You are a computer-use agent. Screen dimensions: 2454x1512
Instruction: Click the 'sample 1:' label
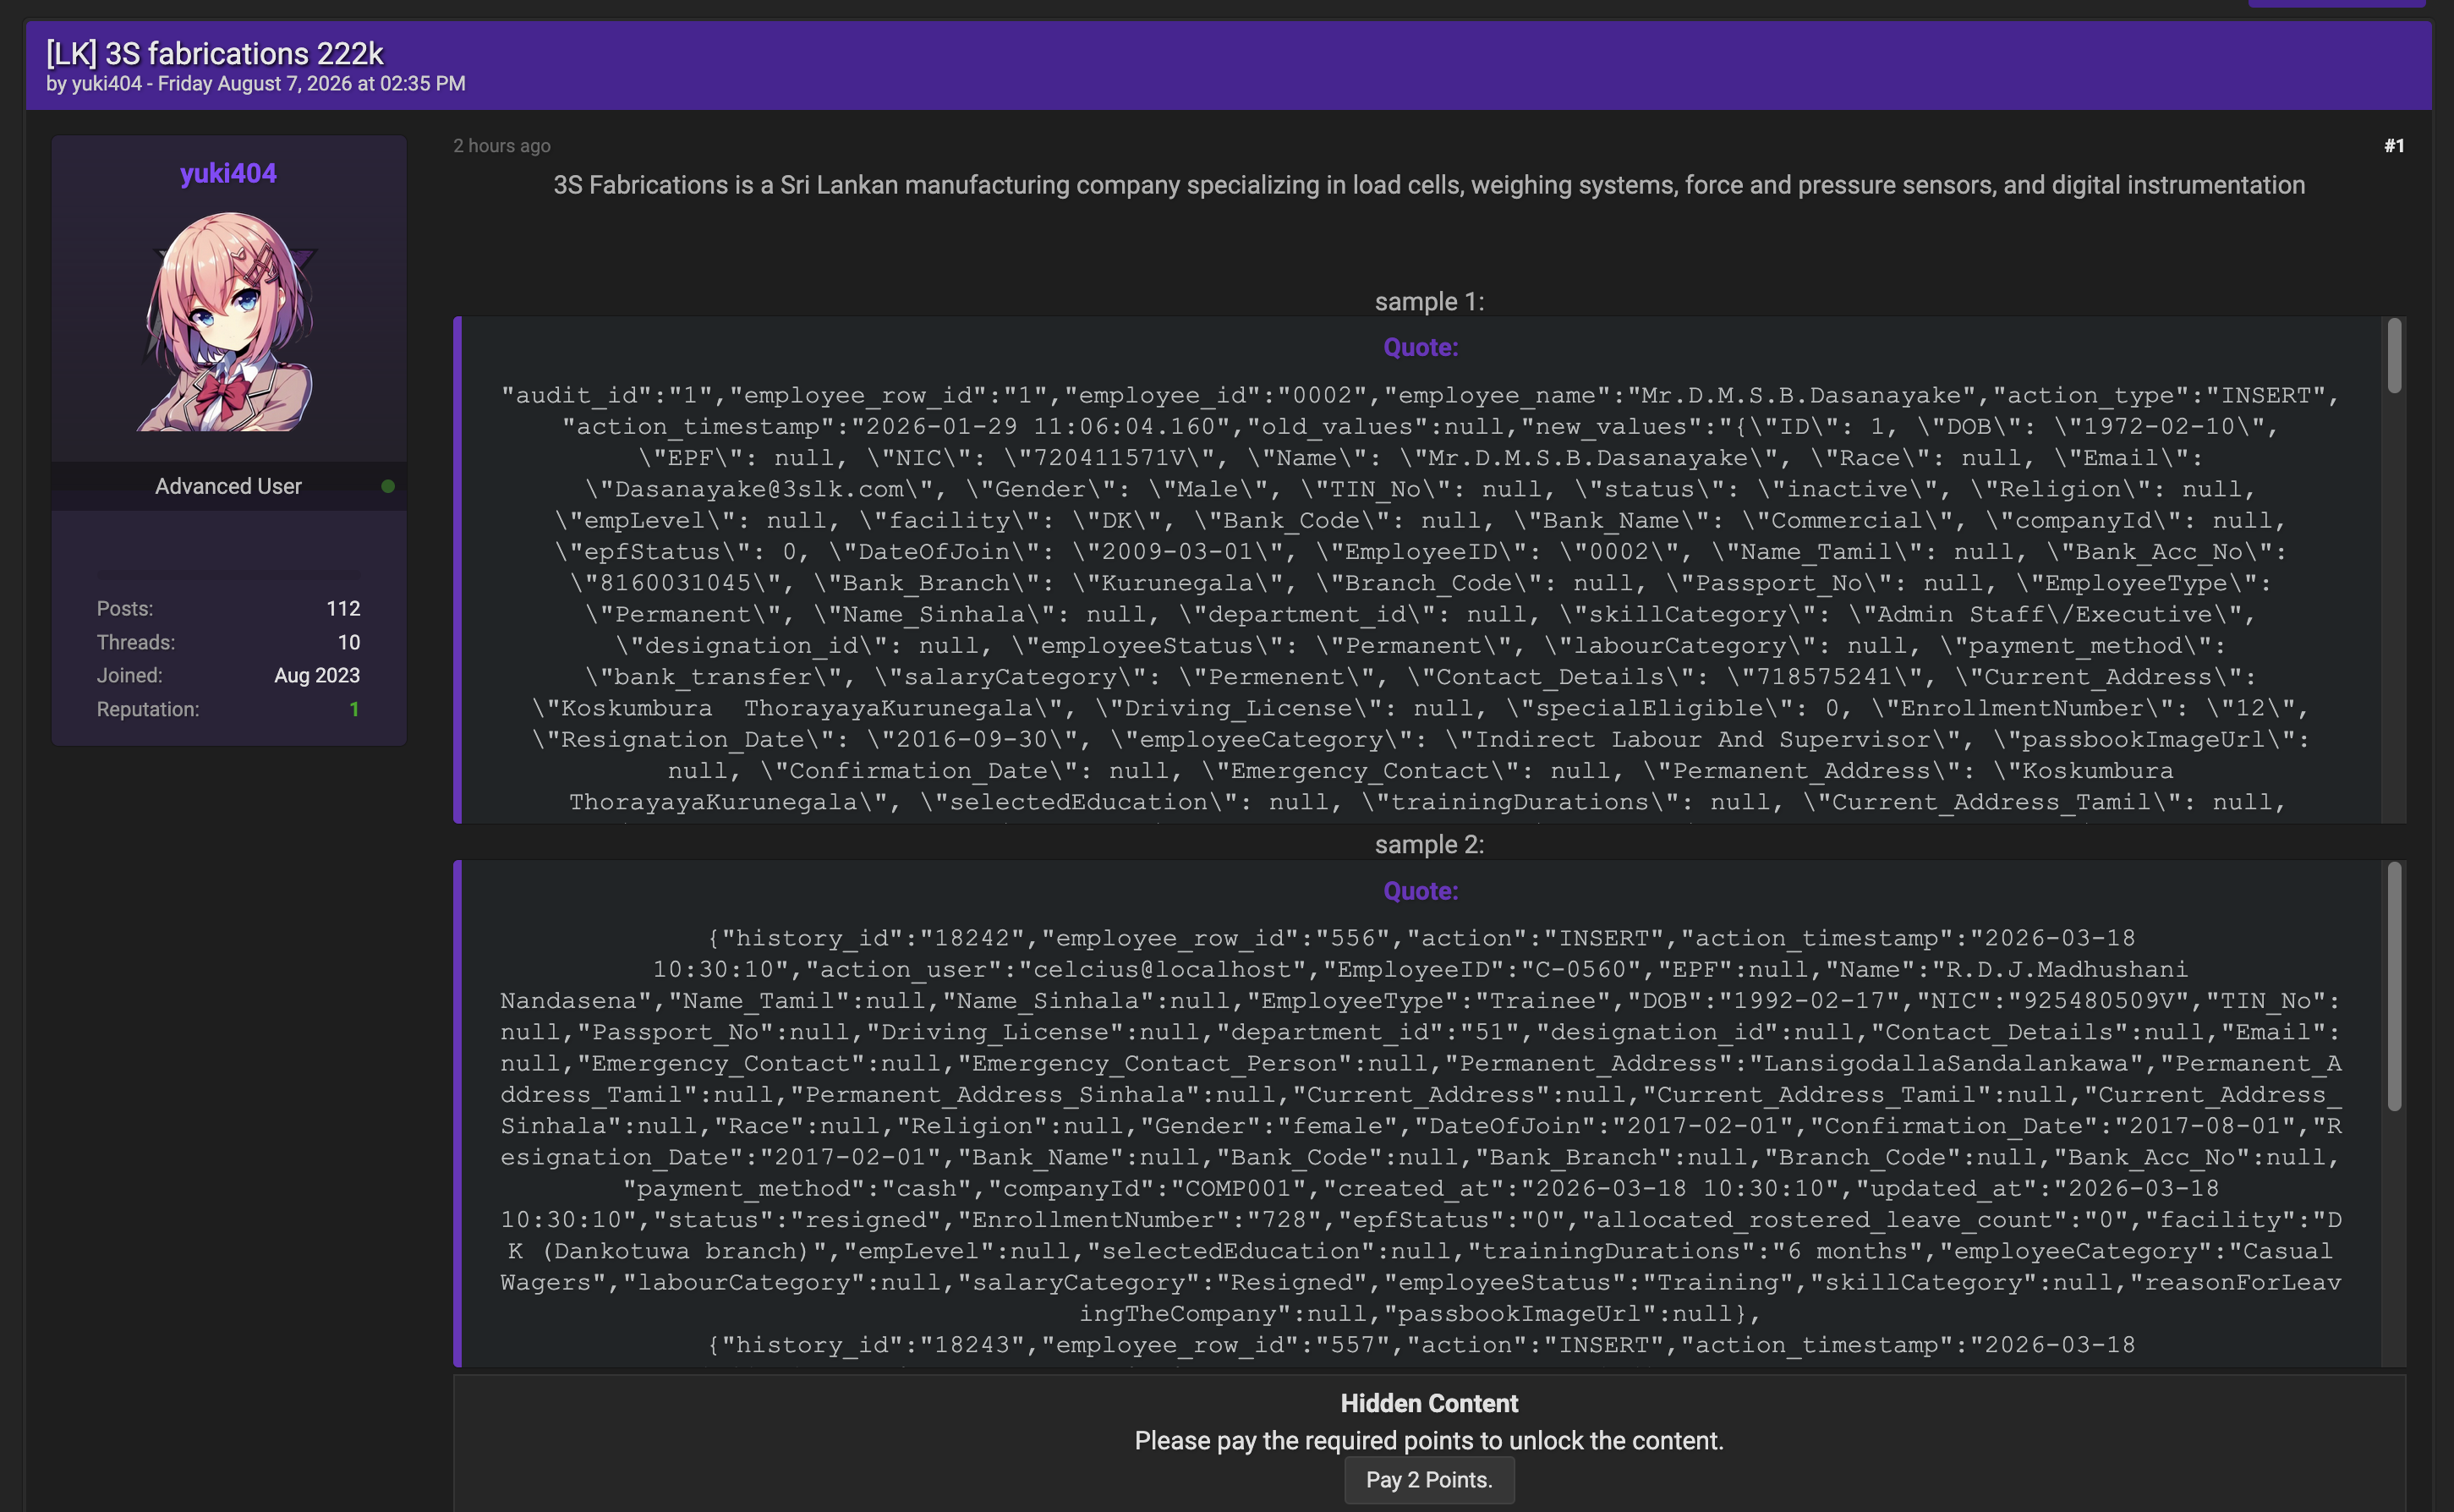[1429, 301]
